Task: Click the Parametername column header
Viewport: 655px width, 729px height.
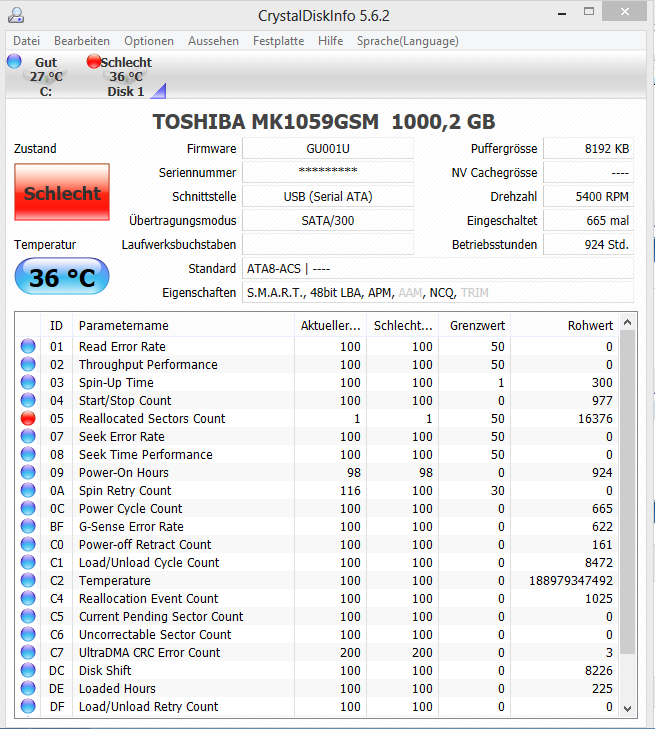Action: [183, 325]
